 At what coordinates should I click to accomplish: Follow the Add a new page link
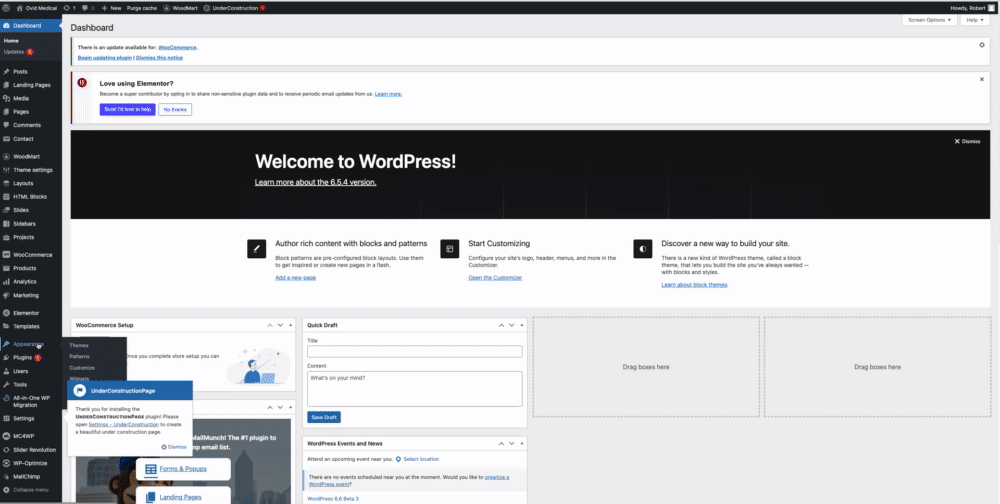click(295, 278)
